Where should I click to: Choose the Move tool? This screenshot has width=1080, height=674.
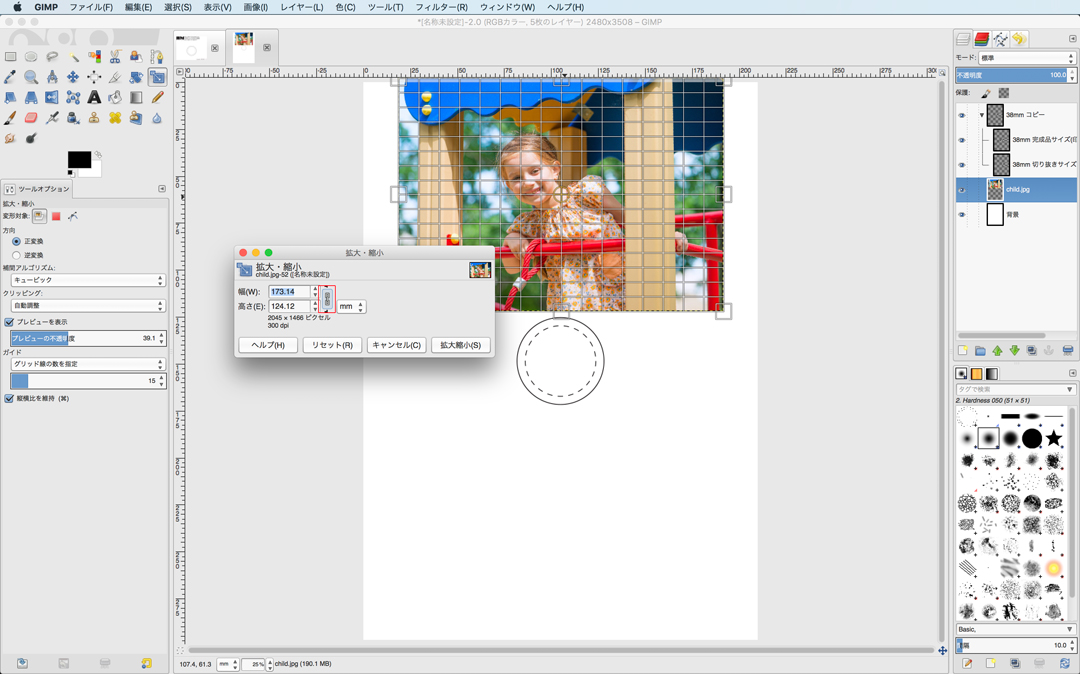[x=73, y=77]
